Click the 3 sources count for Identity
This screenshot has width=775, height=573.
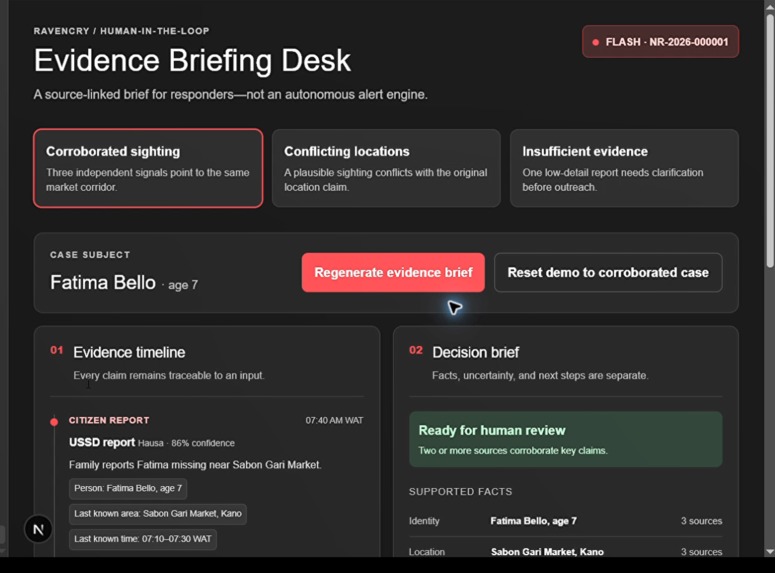tap(701, 521)
